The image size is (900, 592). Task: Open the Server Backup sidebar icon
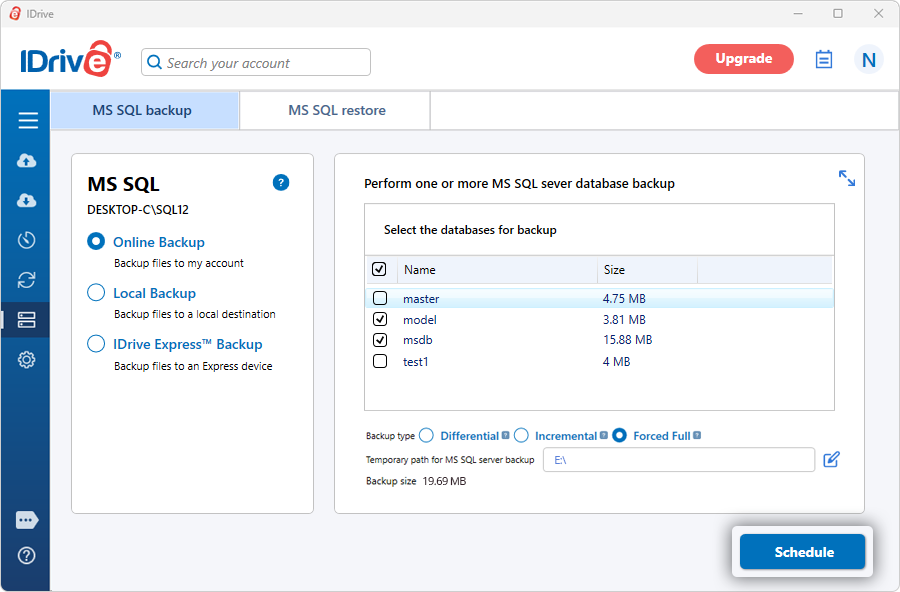26,320
